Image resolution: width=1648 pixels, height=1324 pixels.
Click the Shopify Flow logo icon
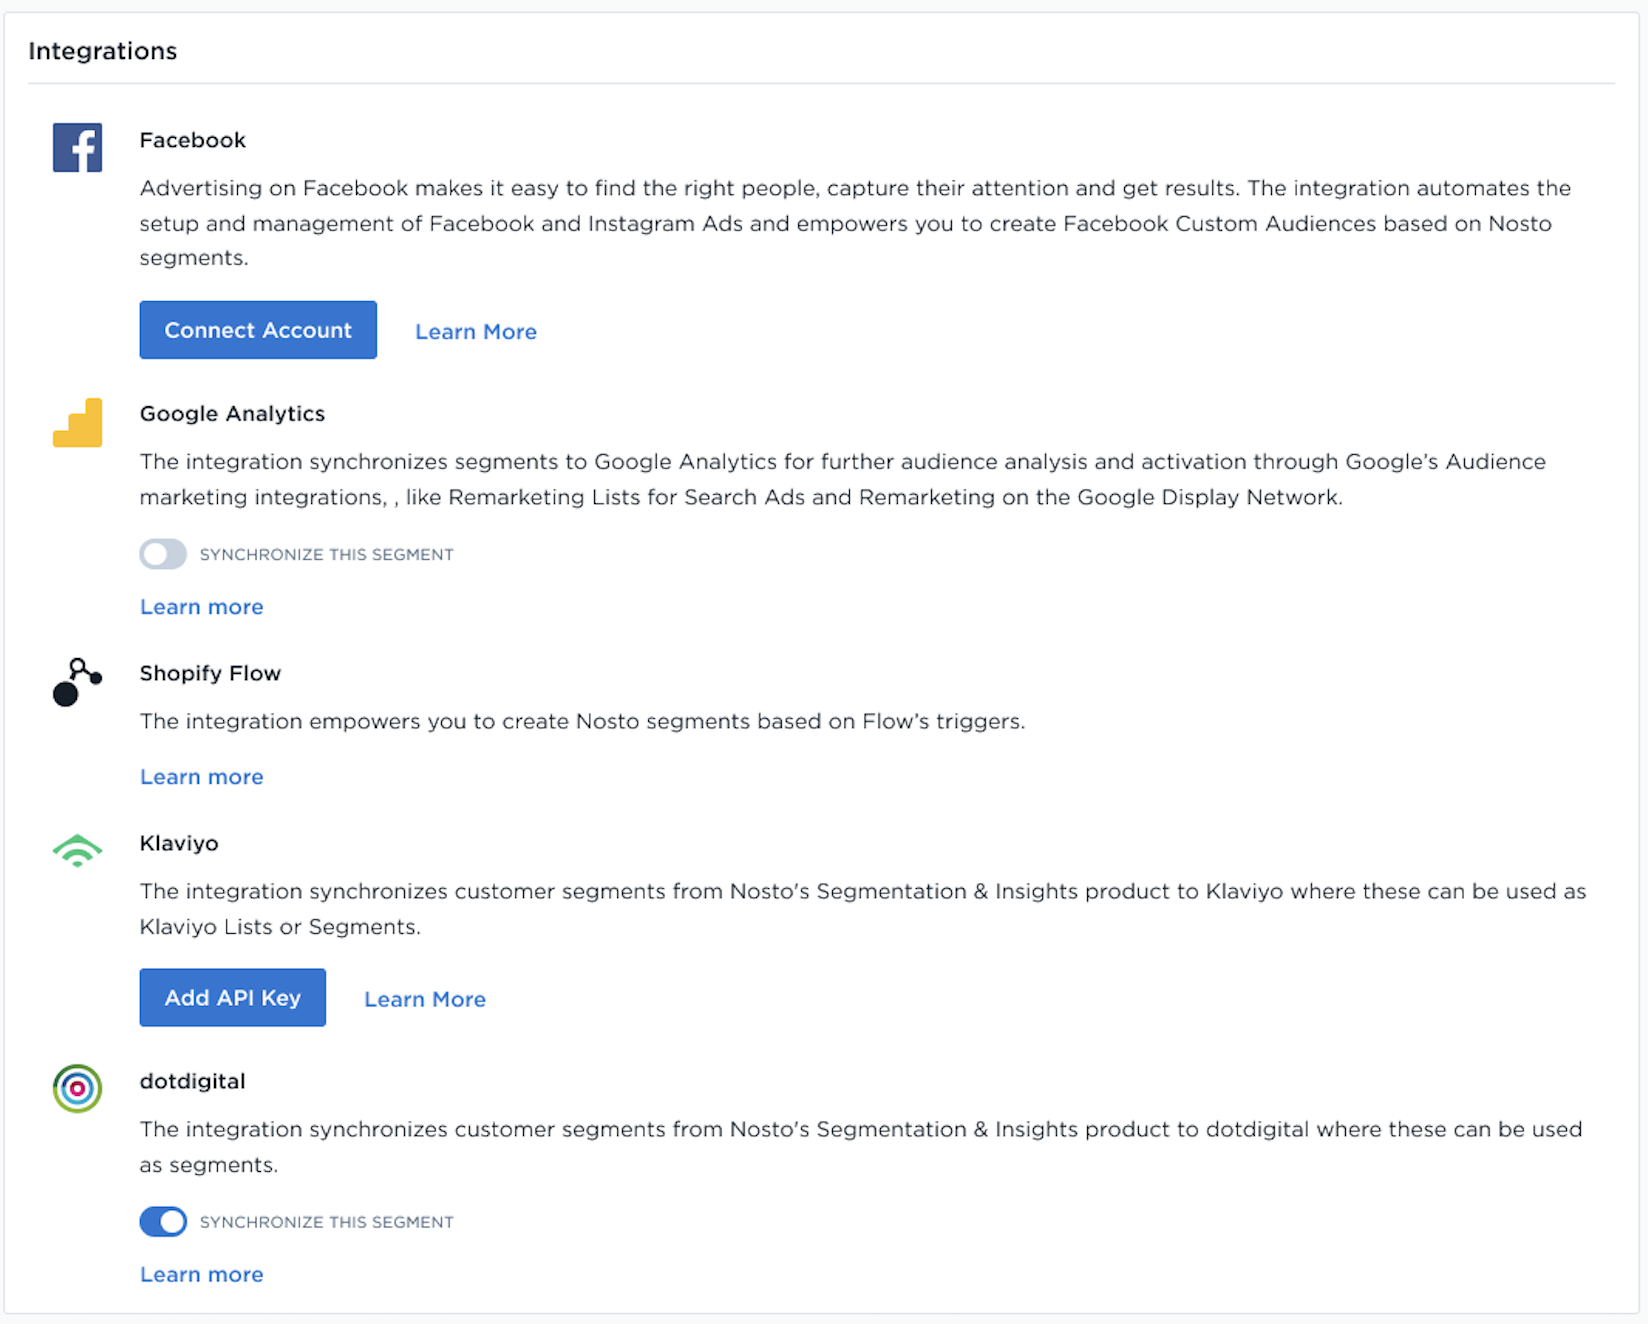coord(77,682)
